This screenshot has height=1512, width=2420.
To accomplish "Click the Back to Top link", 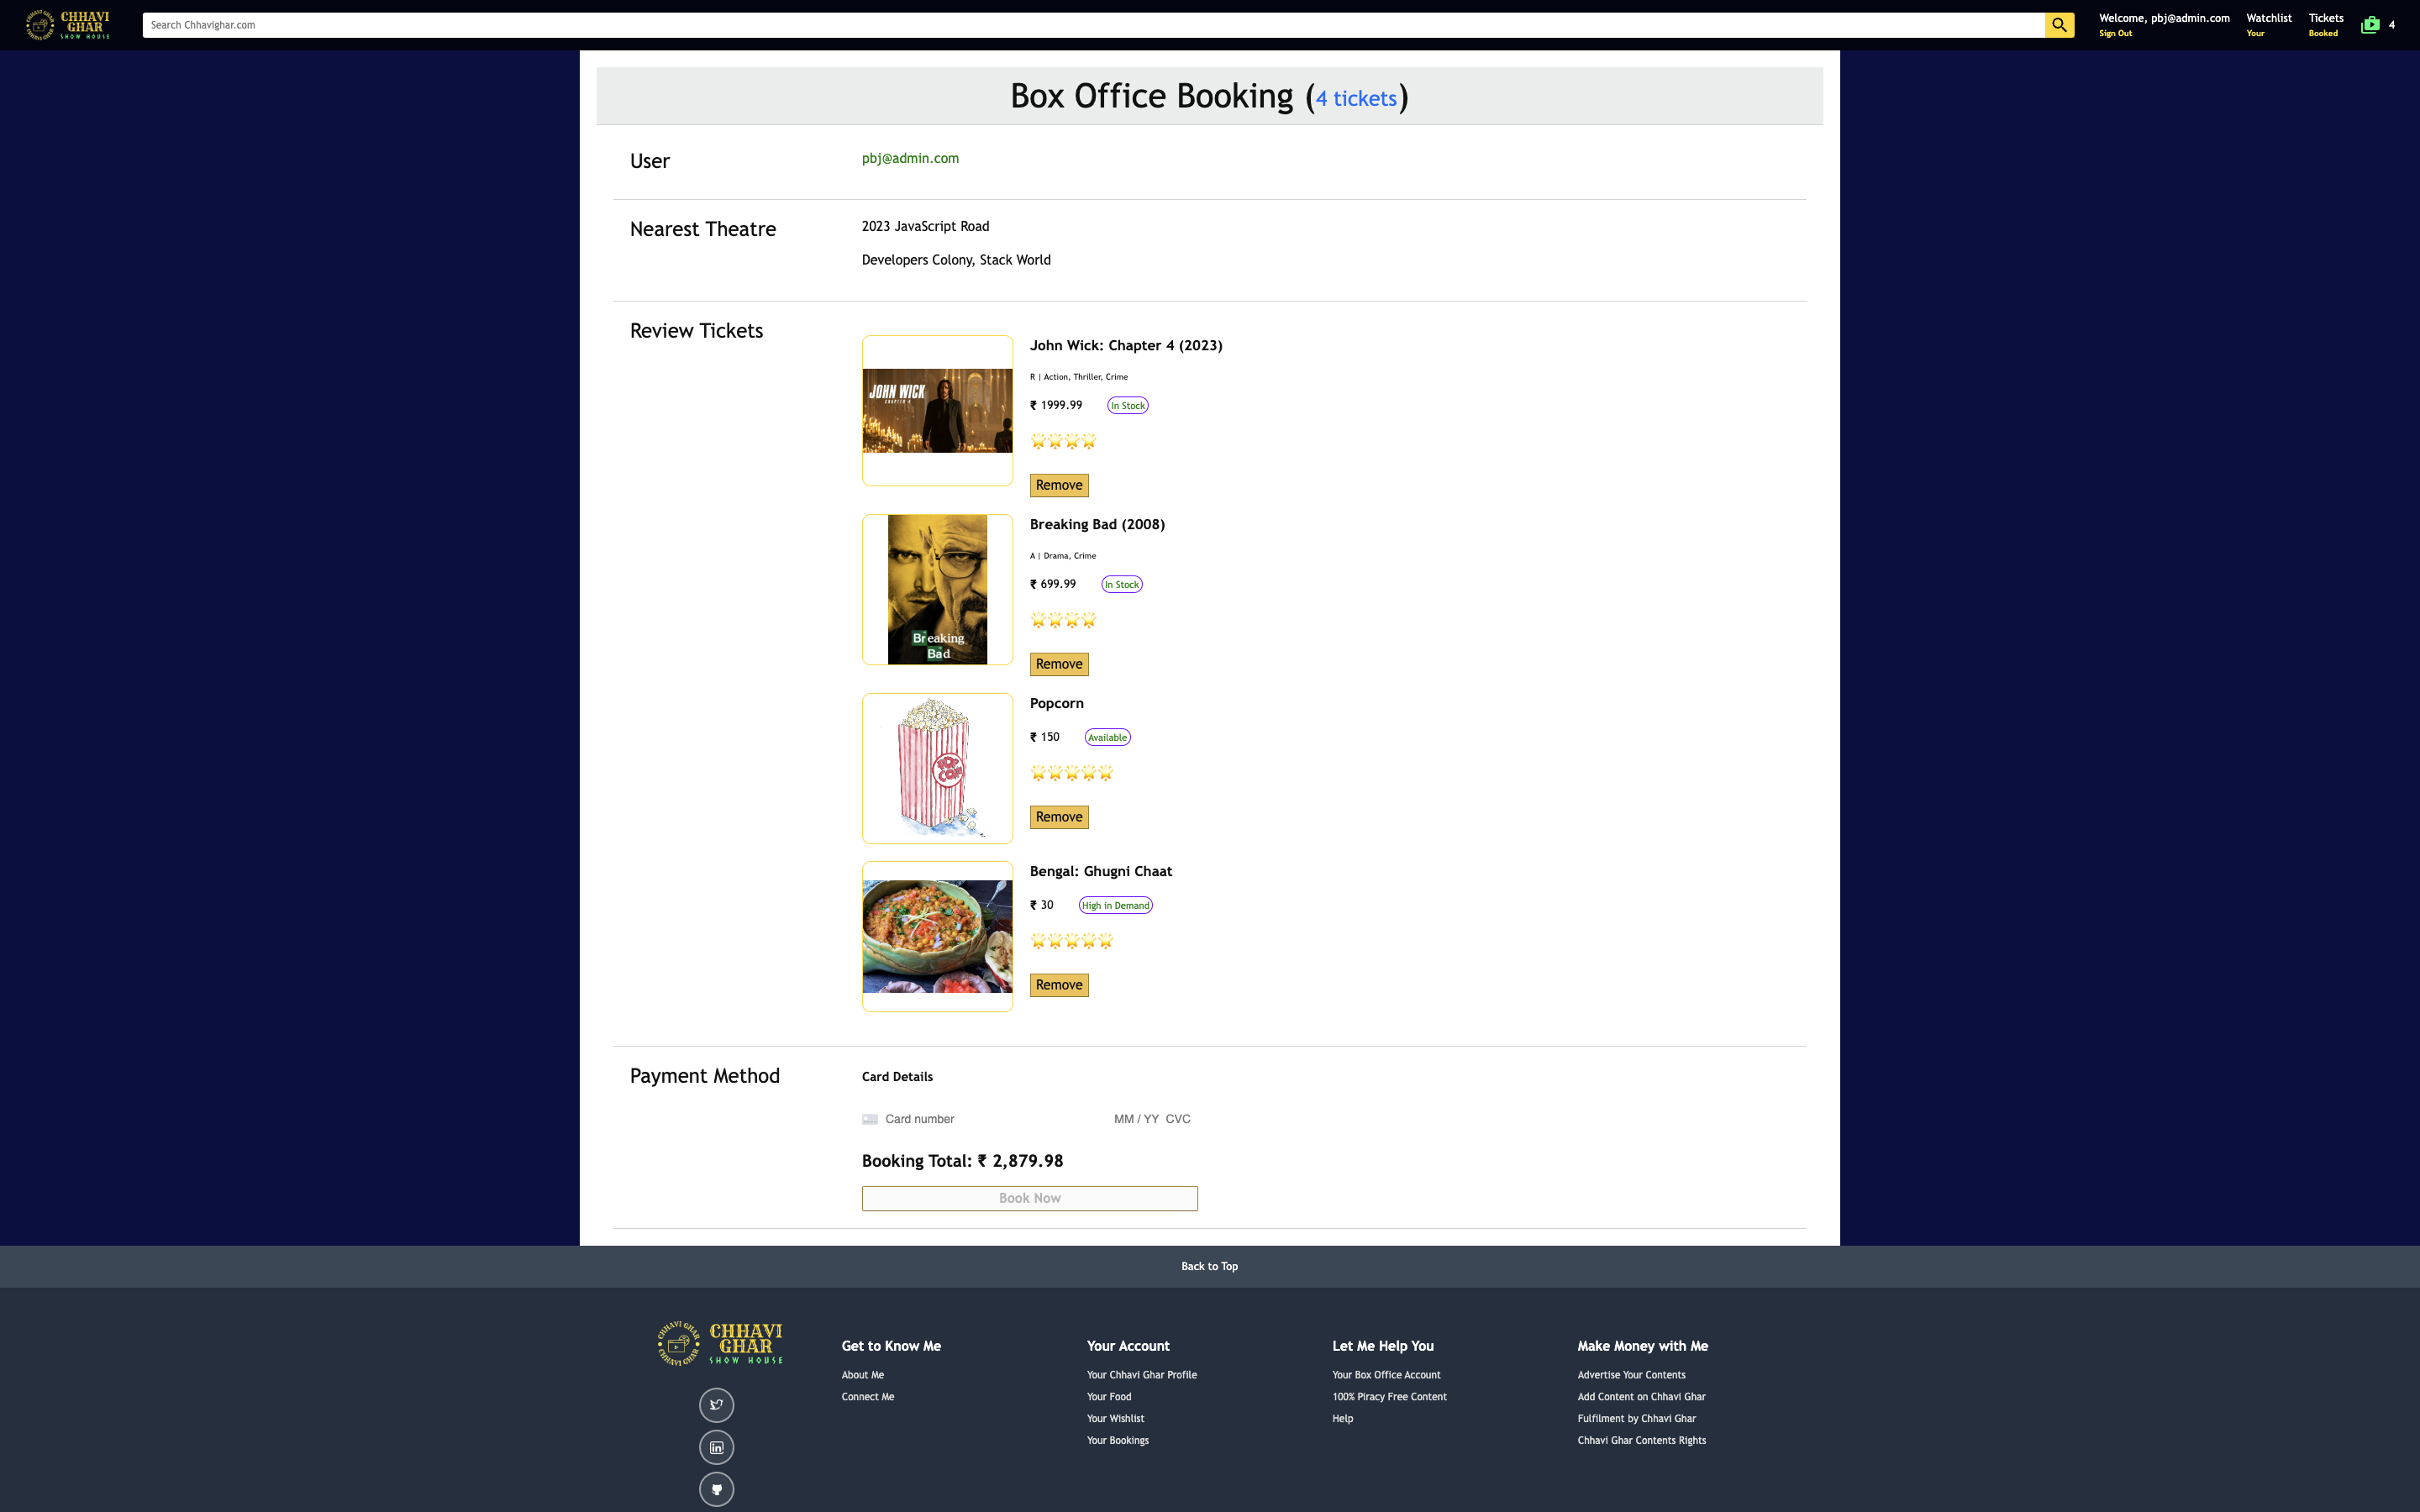I will [x=1209, y=1266].
